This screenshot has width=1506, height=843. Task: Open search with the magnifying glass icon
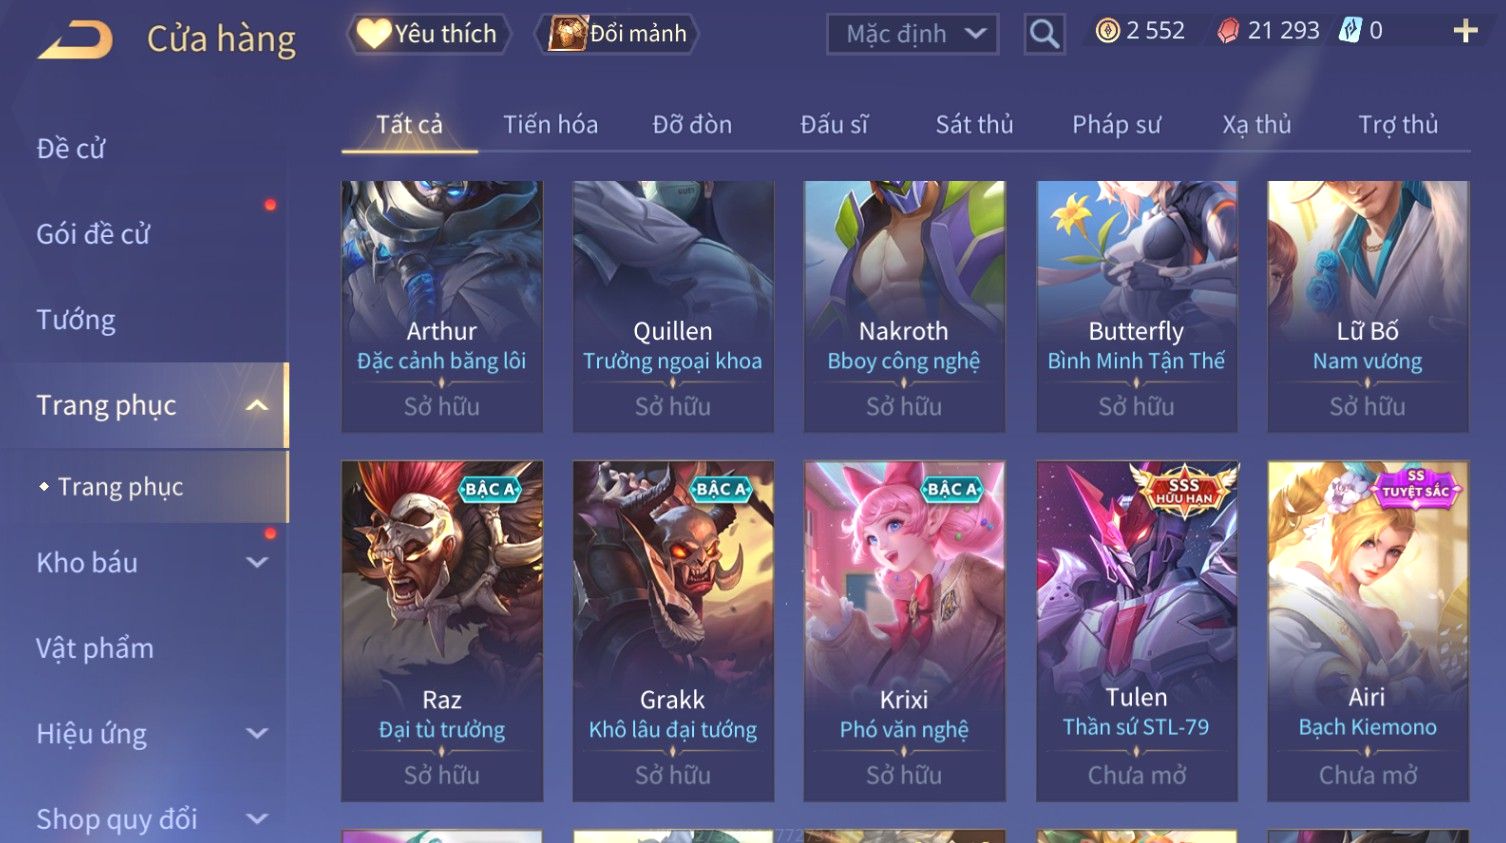point(1044,34)
